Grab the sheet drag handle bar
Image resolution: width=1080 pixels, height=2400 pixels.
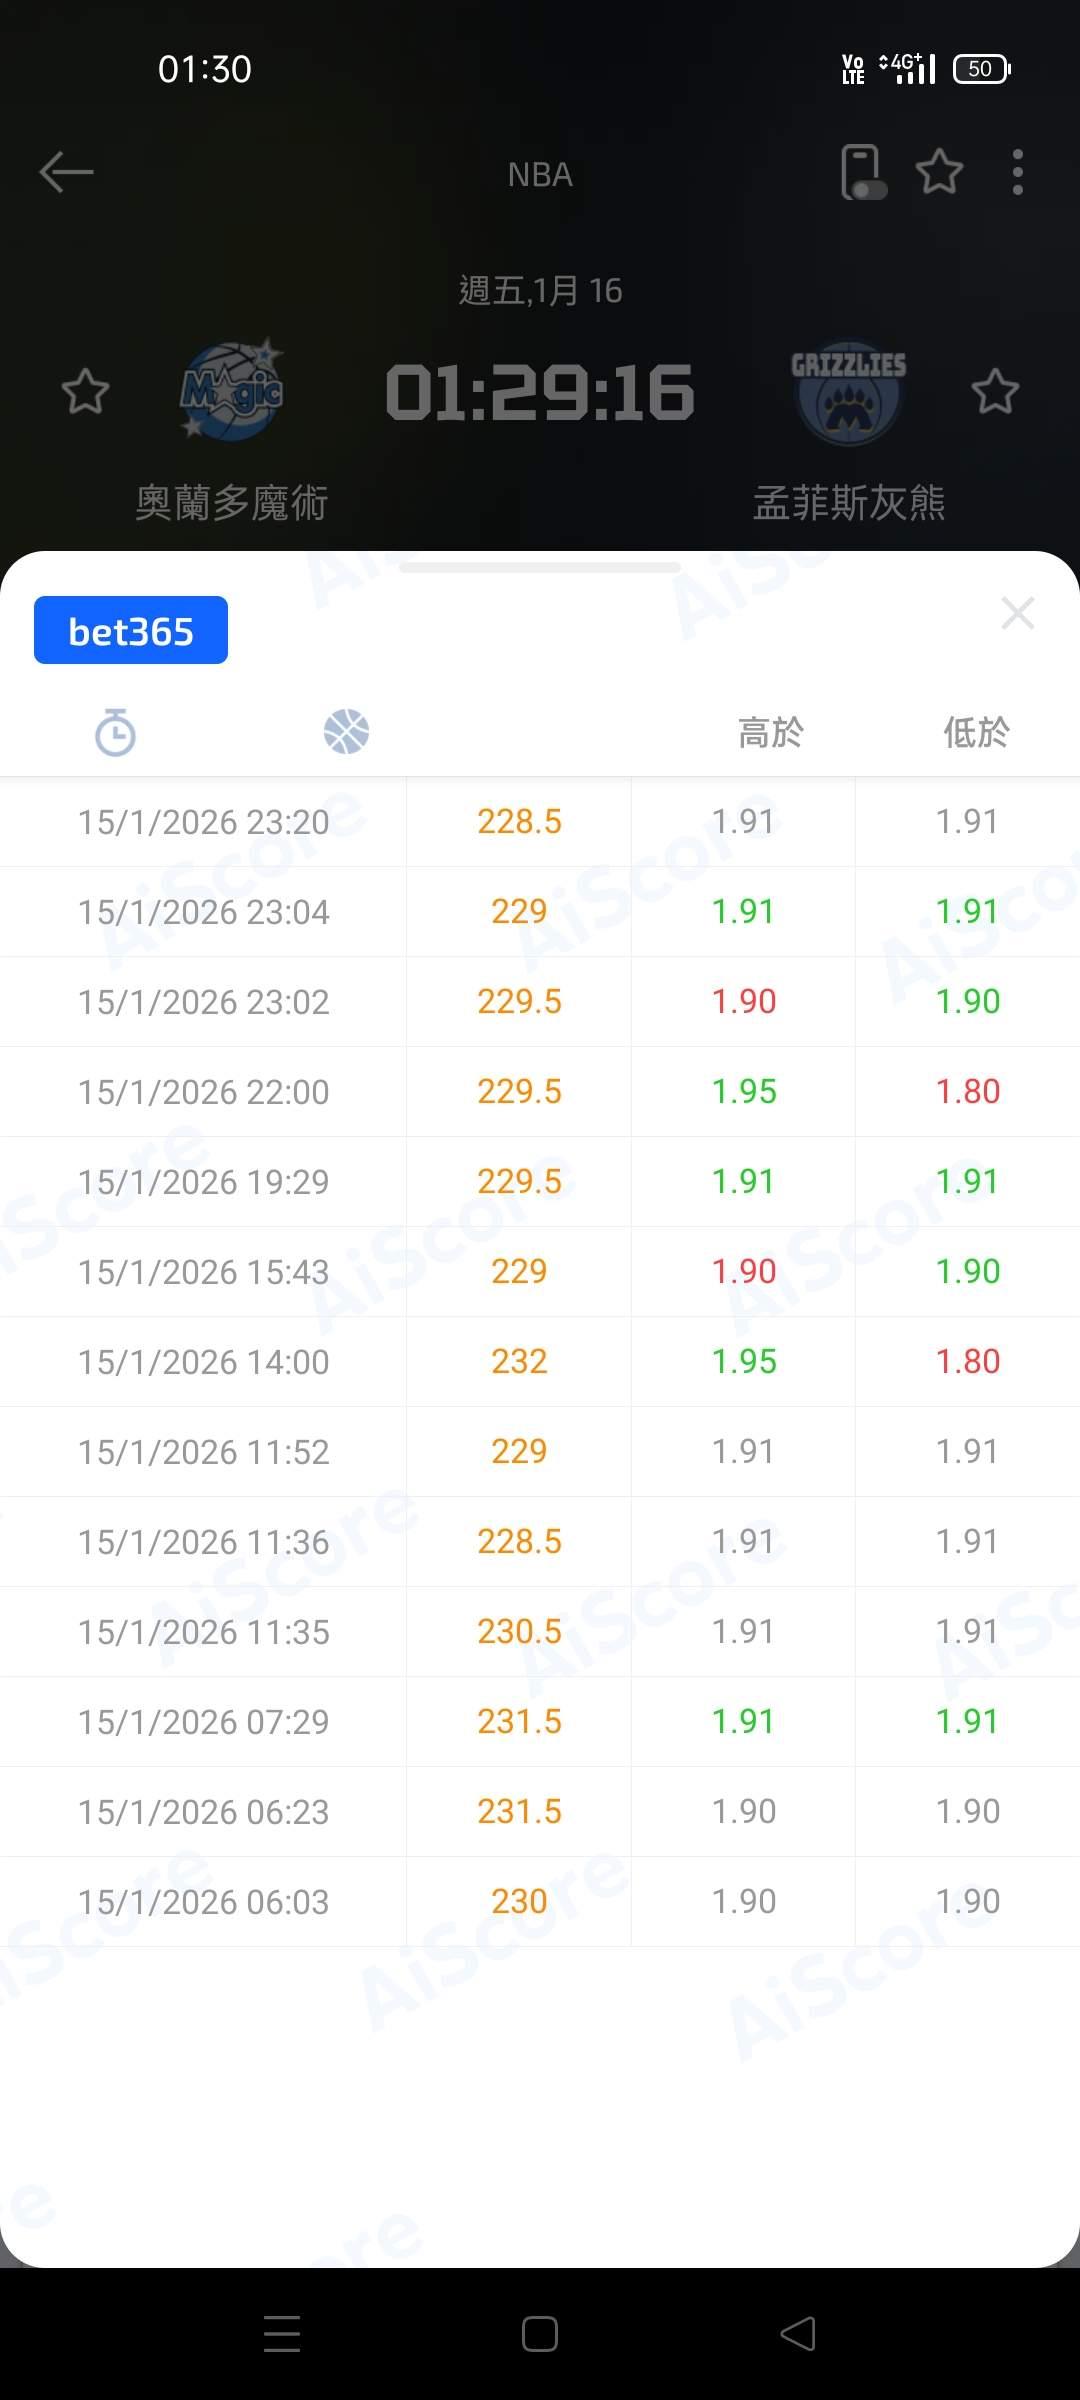click(540, 568)
